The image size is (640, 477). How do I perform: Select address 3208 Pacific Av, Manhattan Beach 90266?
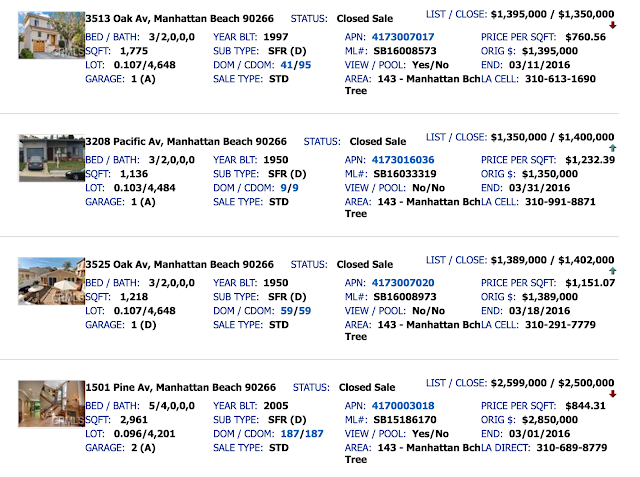(186, 142)
